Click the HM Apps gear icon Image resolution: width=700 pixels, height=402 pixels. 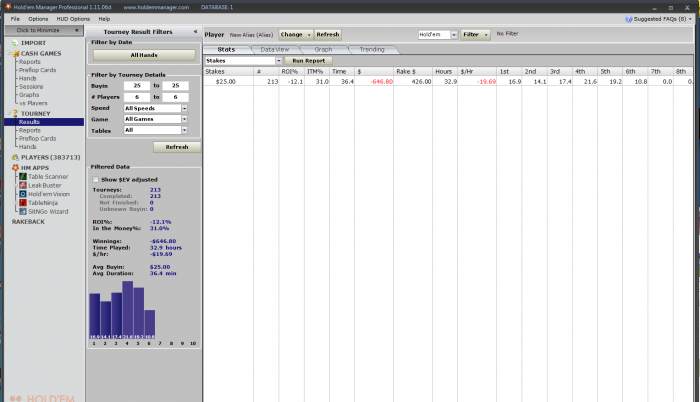click(15, 168)
